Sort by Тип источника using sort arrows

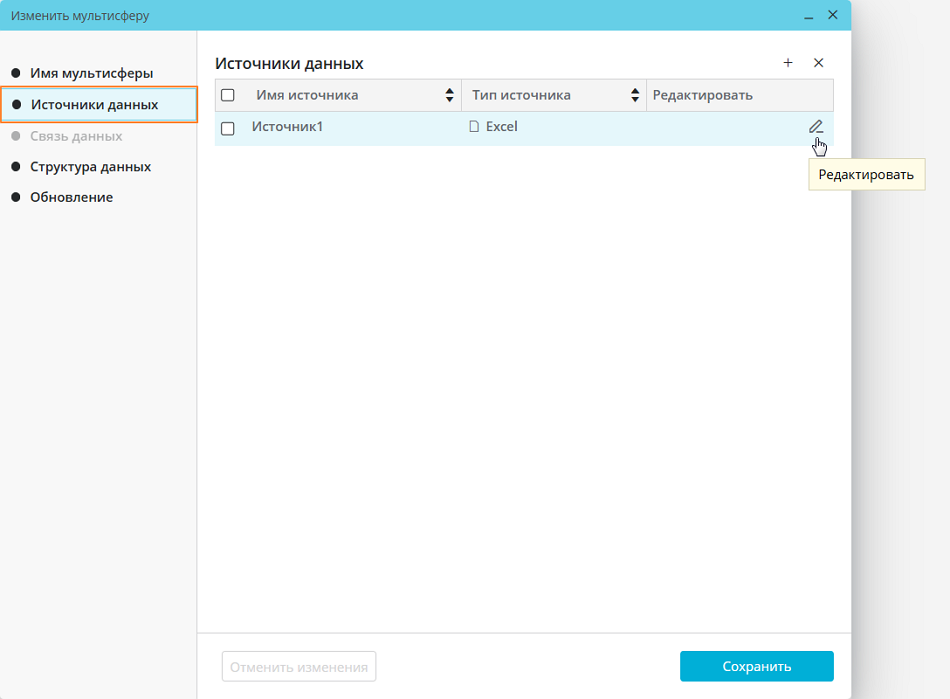tap(635, 96)
